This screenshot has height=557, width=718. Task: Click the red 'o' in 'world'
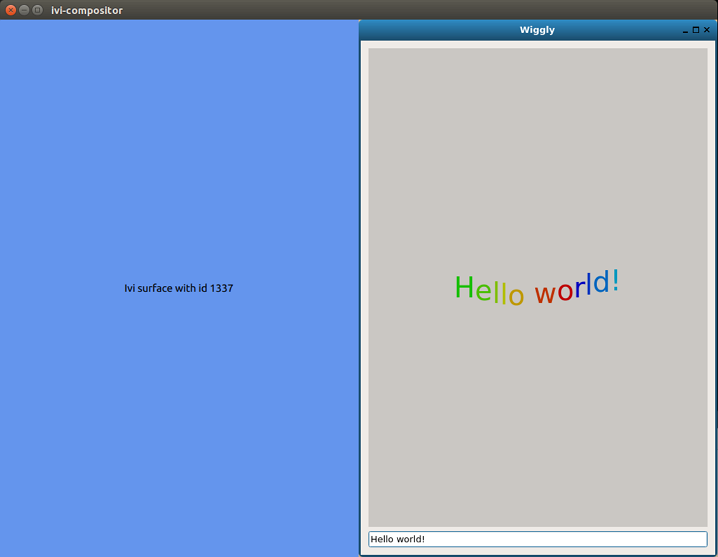pyautogui.click(x=565, y=294)
